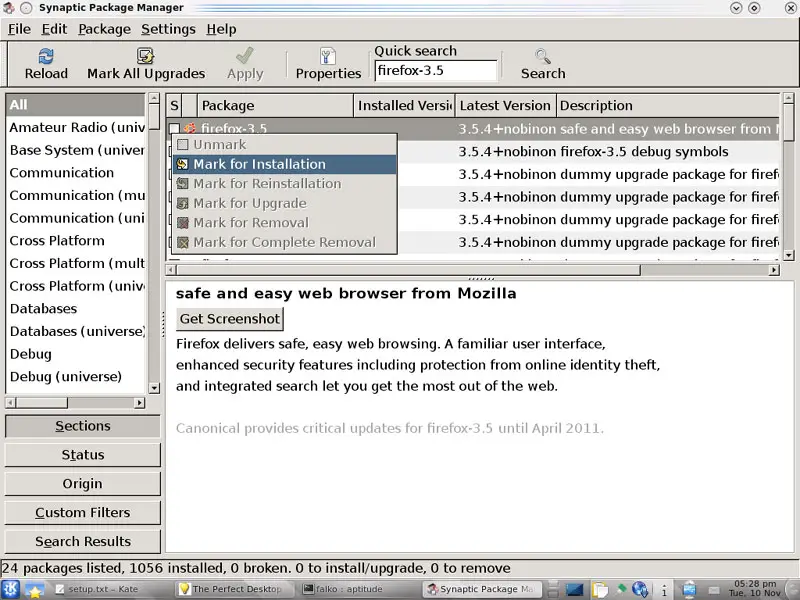This screenshot has height=600, width=800.
Task: Toggle the firefox-3.5 package status checkbox
Action: (x=174, y=128)
